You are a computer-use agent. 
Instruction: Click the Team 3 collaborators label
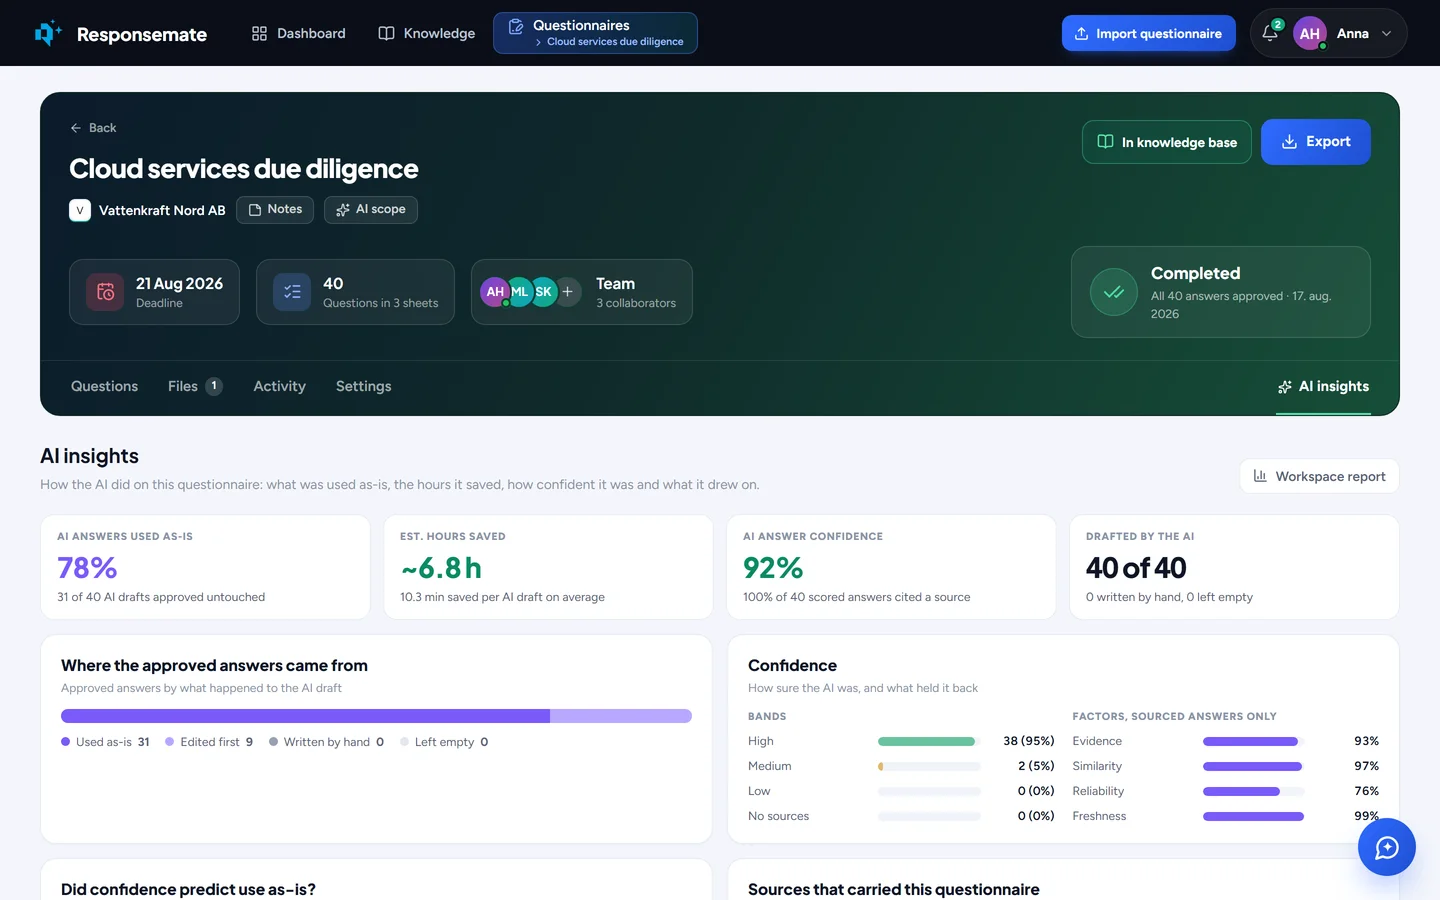coord(636,292)
